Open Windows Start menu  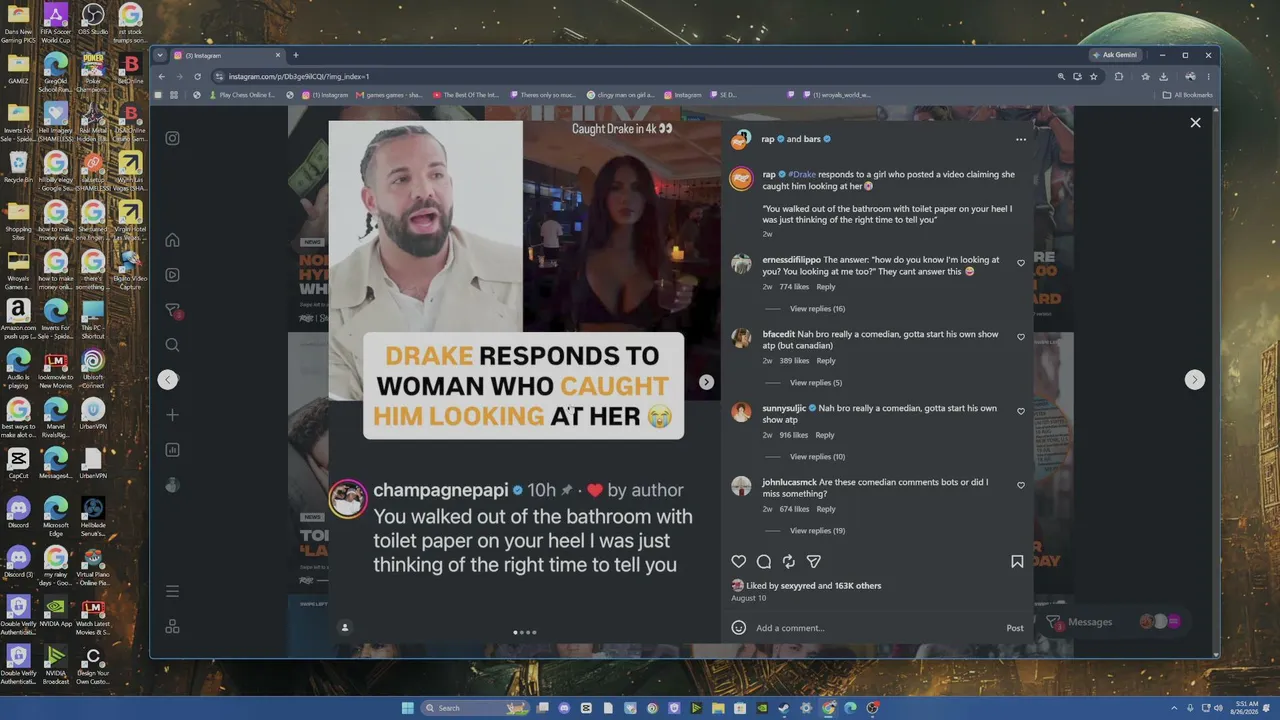(x=408, y=708)
